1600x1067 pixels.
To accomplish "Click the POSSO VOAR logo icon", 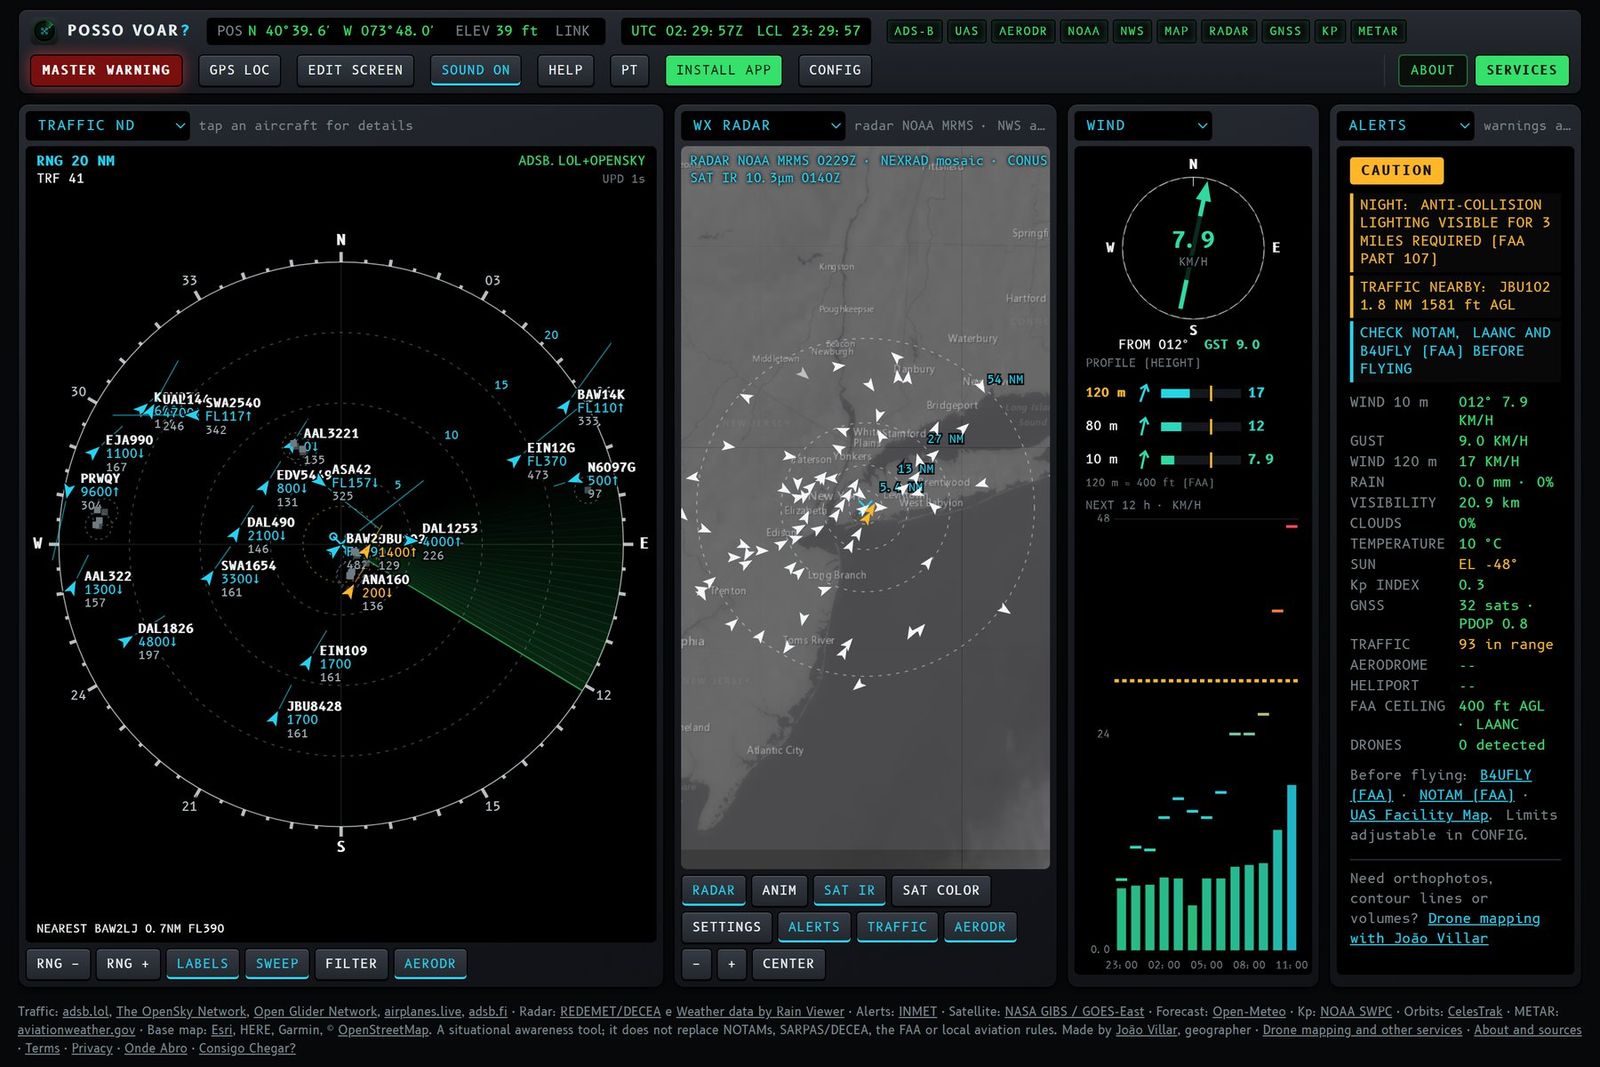I will tap(44, 31).
